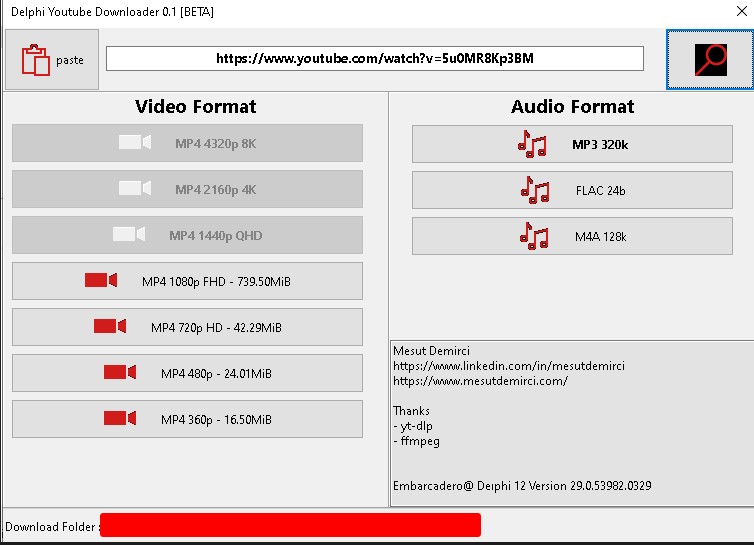The image size is (754, 545).
Task: Pick the MP4 1440p QHD format
Action: [187, 235]
